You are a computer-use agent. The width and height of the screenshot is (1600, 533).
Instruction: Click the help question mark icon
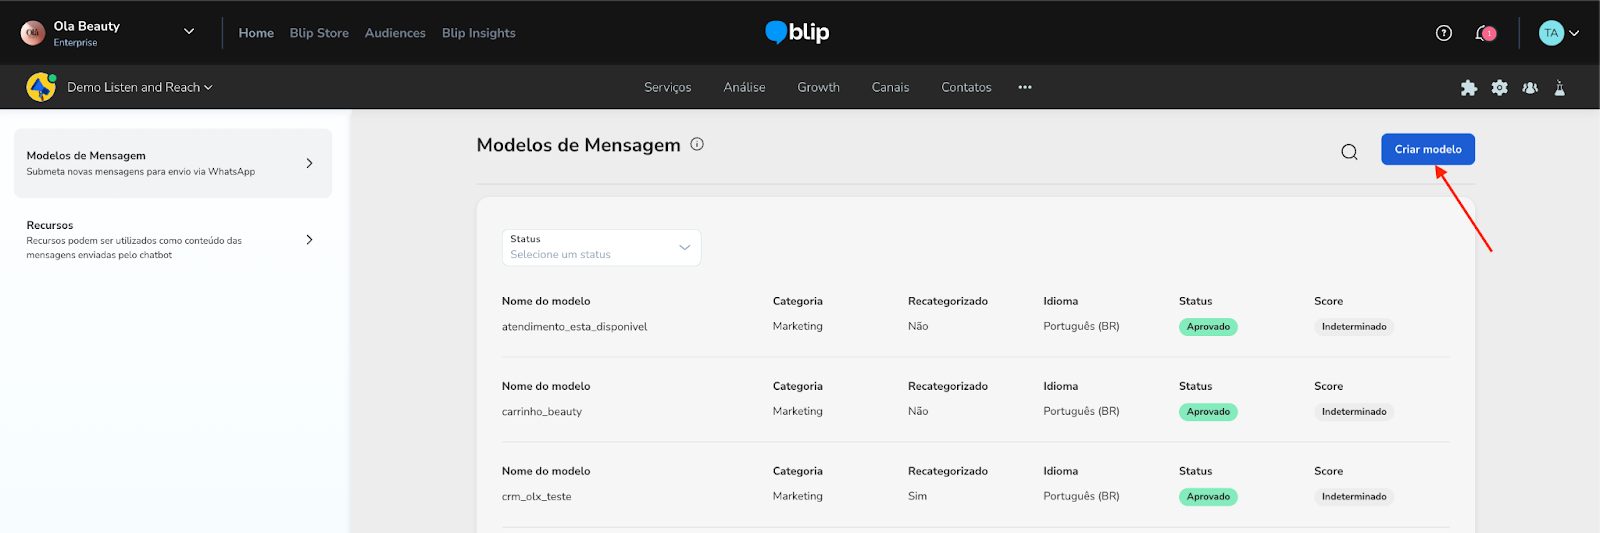coord(1443,33)
